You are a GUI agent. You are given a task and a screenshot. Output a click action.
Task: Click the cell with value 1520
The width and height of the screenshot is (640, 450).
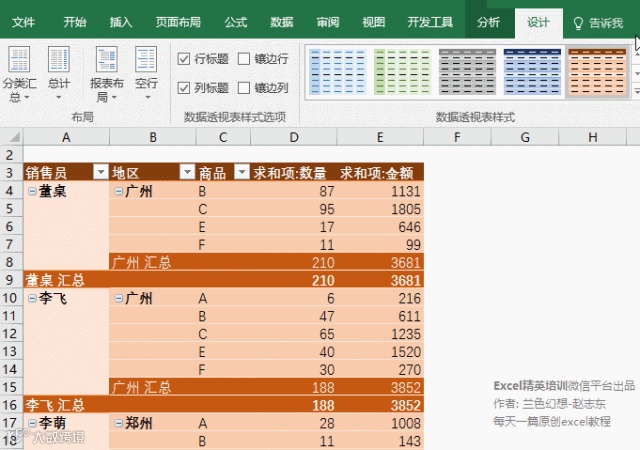point(380,352)
